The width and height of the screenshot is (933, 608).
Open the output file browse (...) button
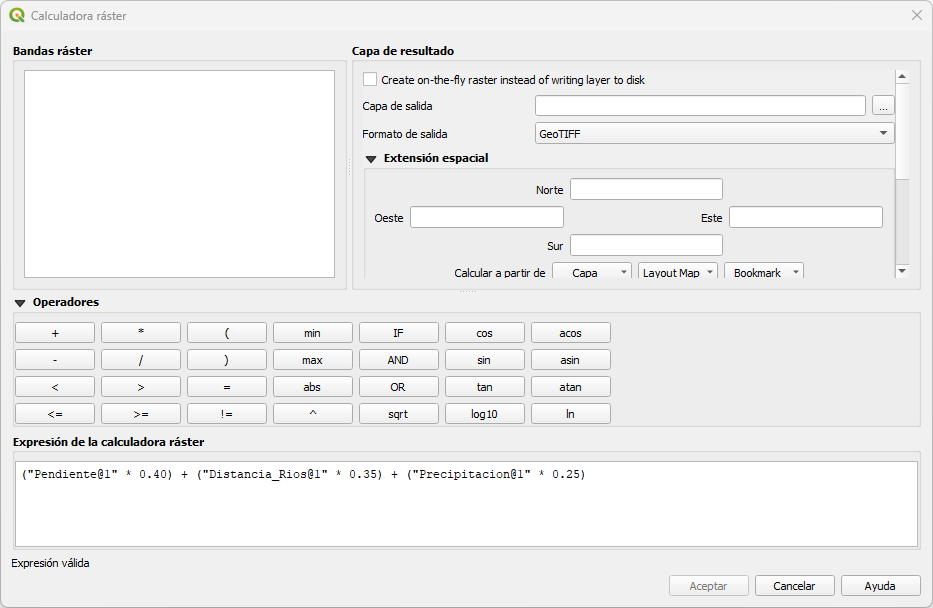(883, 106)
